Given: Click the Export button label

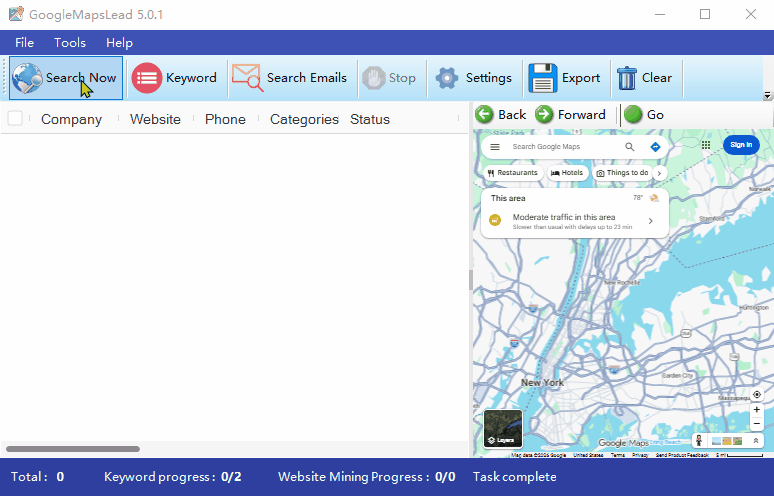Looking at the screenshot, I should click(581, 78).
